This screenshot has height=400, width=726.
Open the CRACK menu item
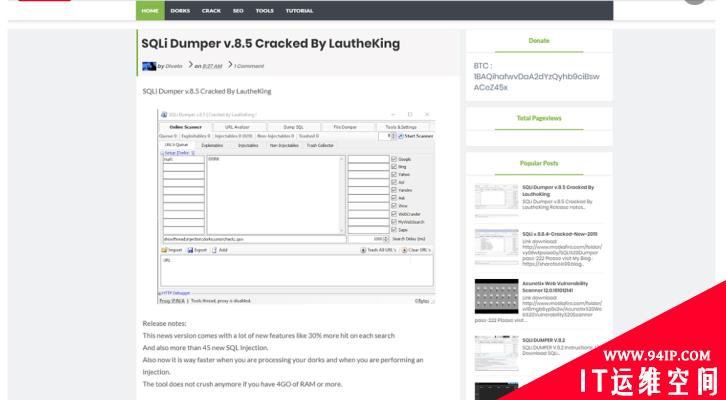tap(211, 11)
